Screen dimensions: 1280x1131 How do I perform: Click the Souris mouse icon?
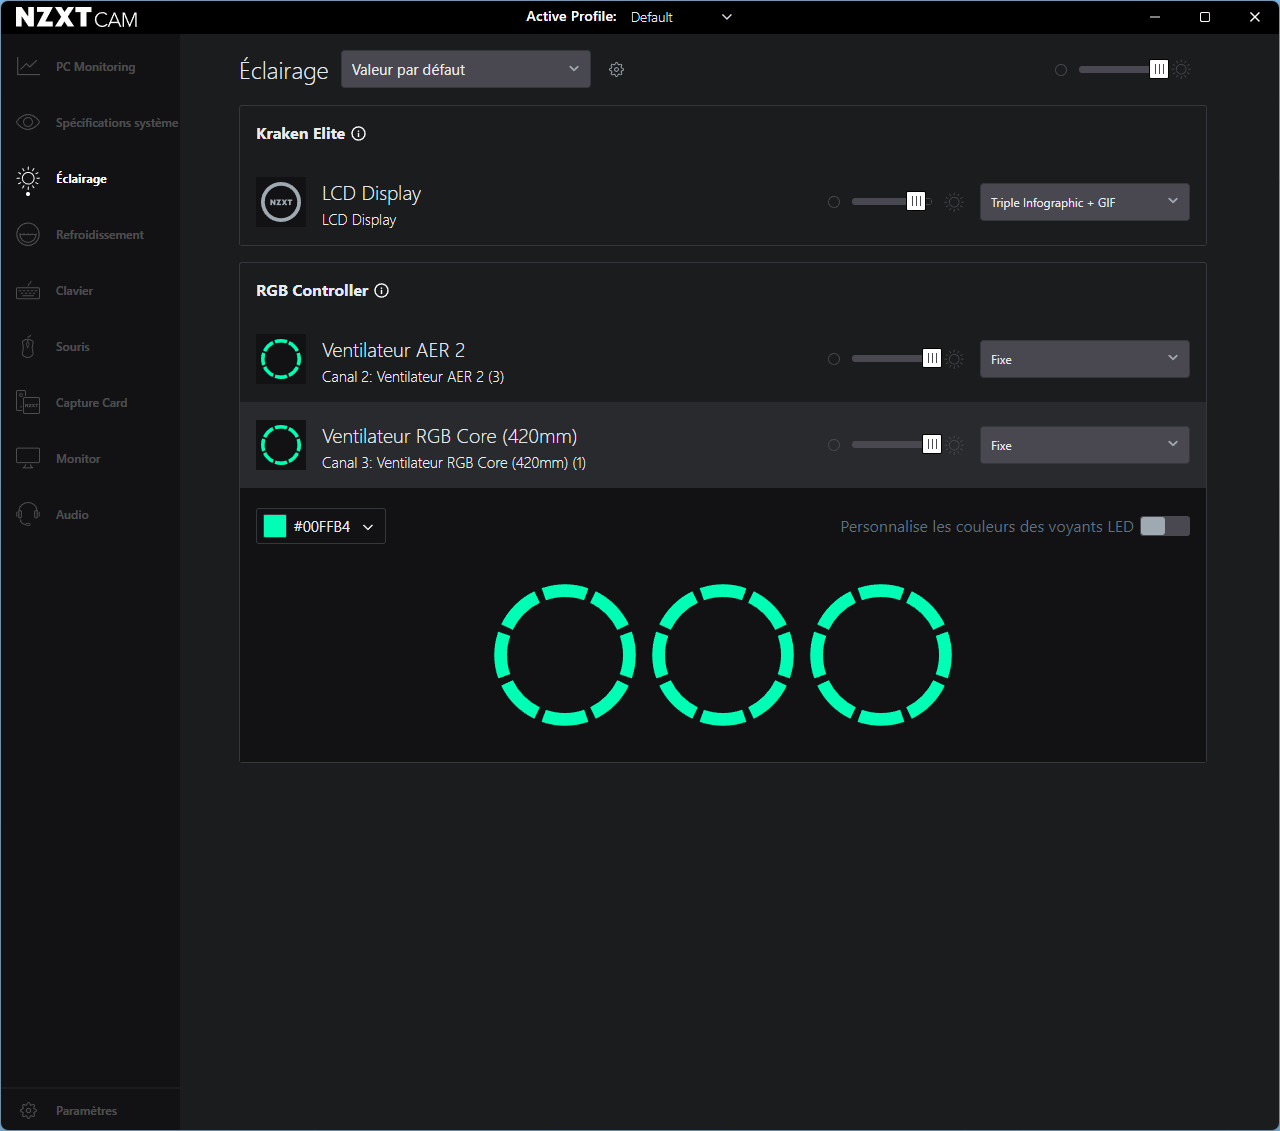pos(28,347)
